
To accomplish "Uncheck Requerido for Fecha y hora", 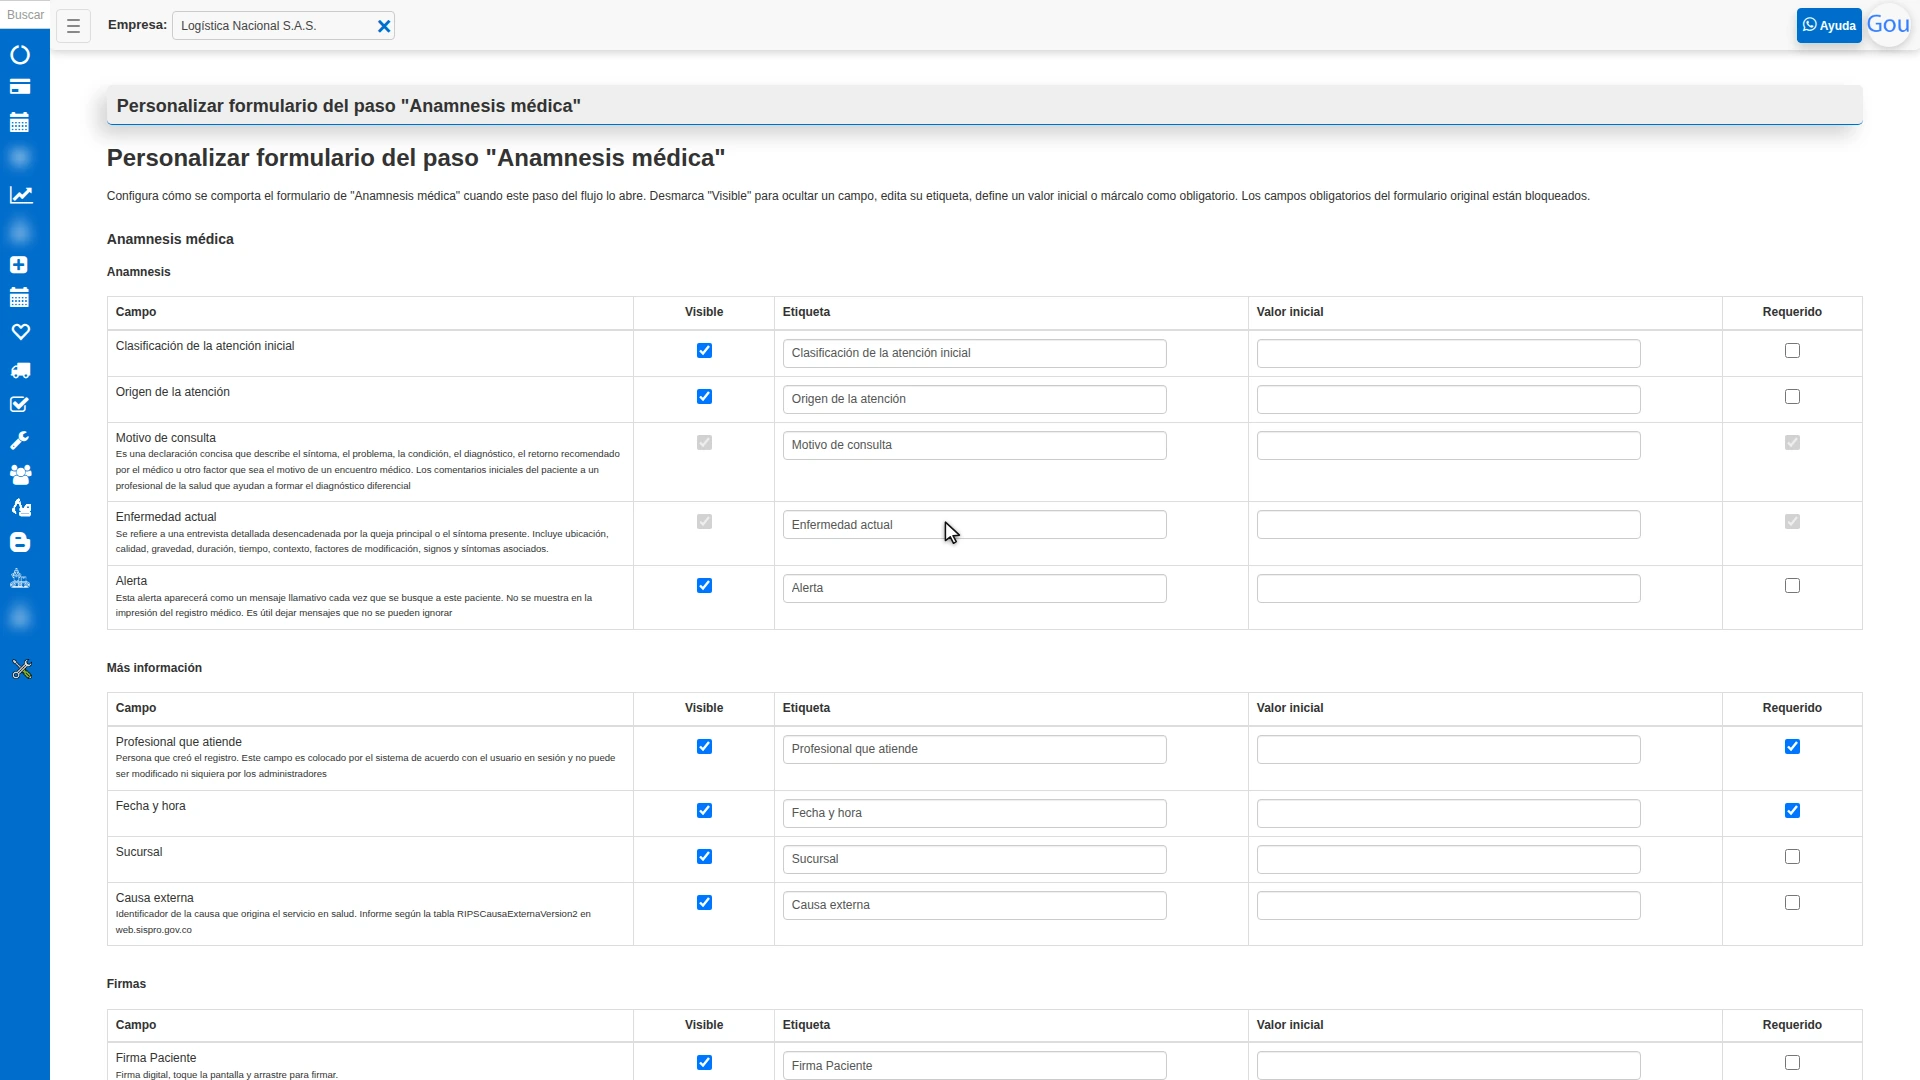I will click(x=1792, y=811).
